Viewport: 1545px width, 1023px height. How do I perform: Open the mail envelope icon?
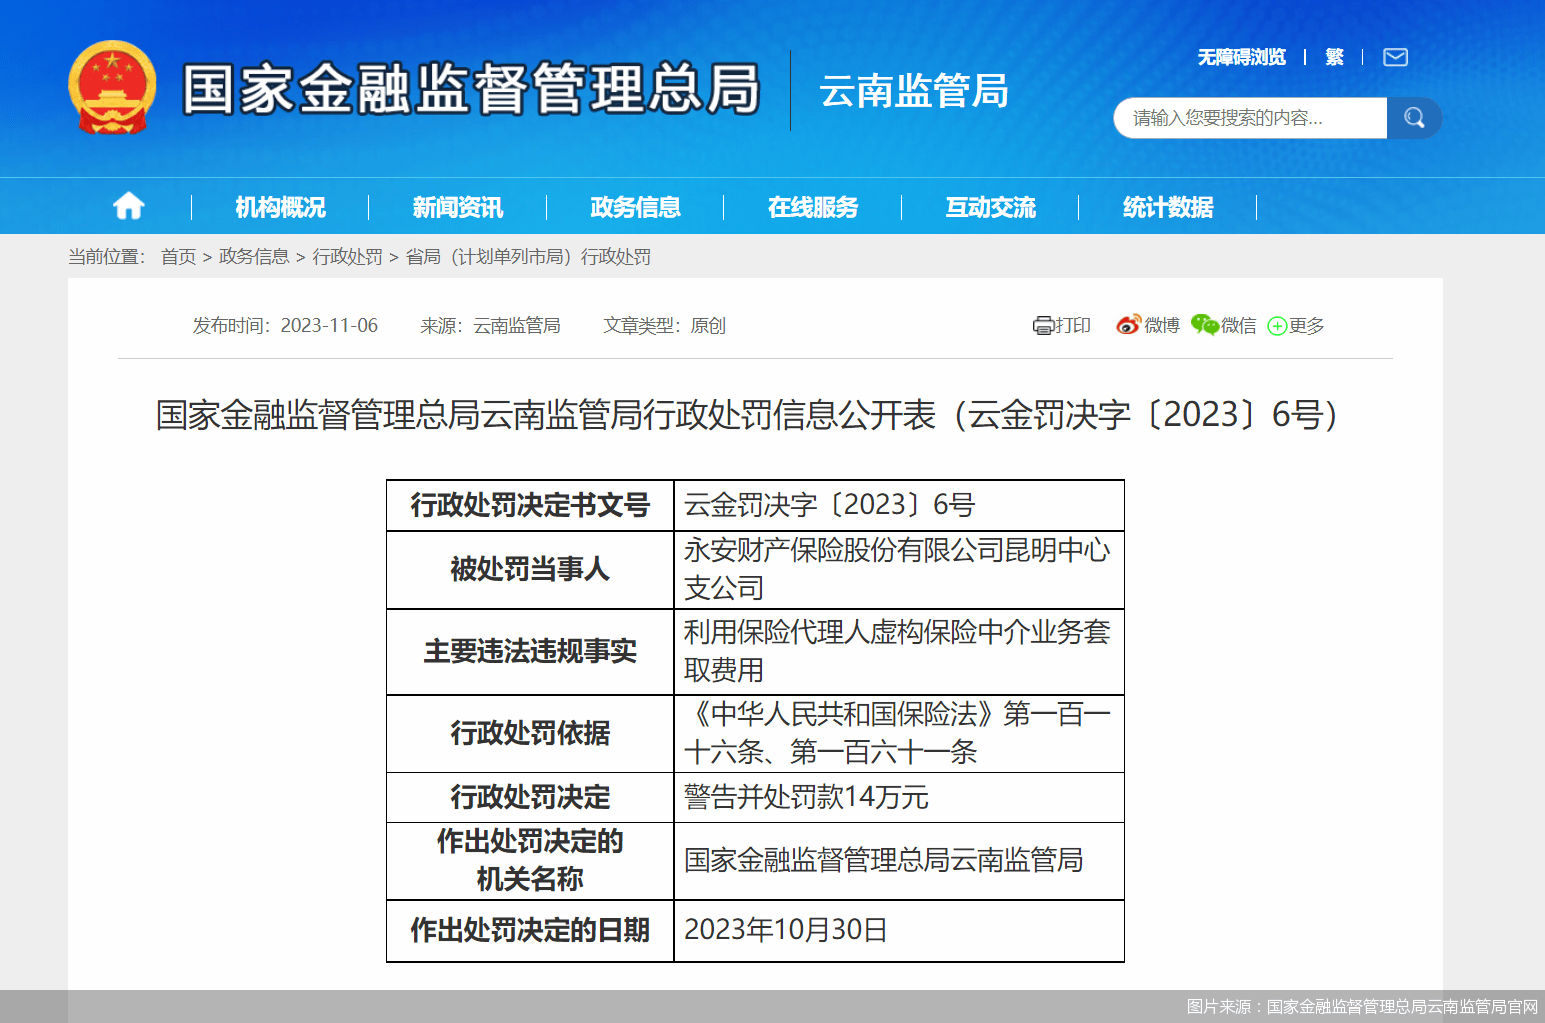click(x=1395, y=57)
